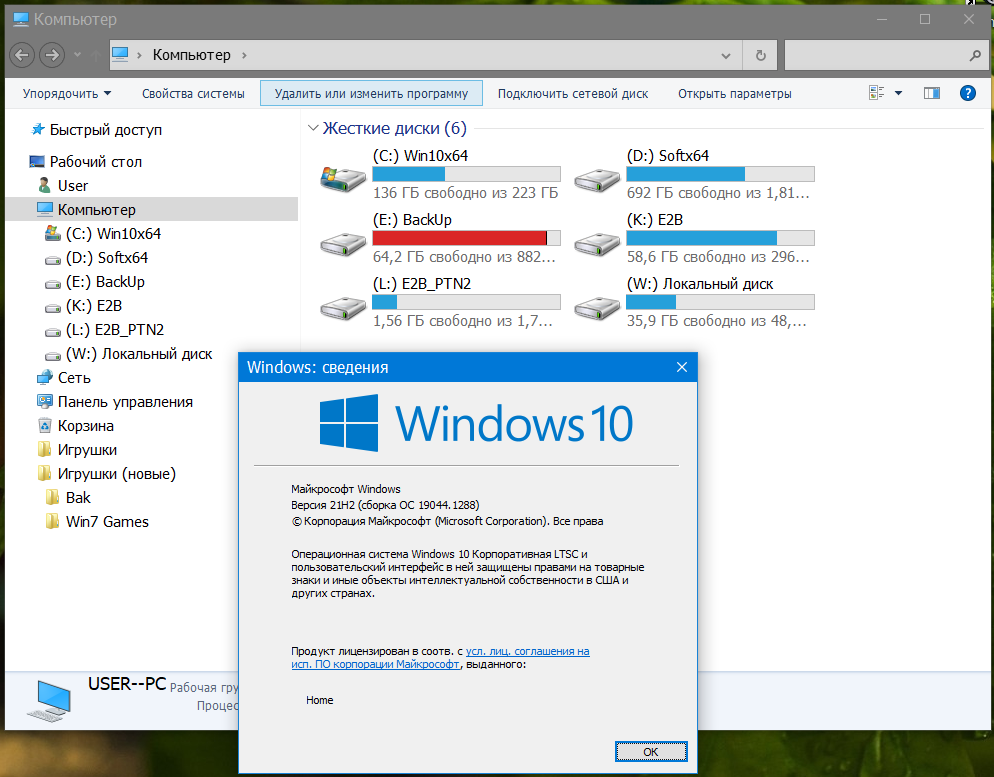Close the Windows: сведения dialog
The image size is (994, 777).
point(681,368)
